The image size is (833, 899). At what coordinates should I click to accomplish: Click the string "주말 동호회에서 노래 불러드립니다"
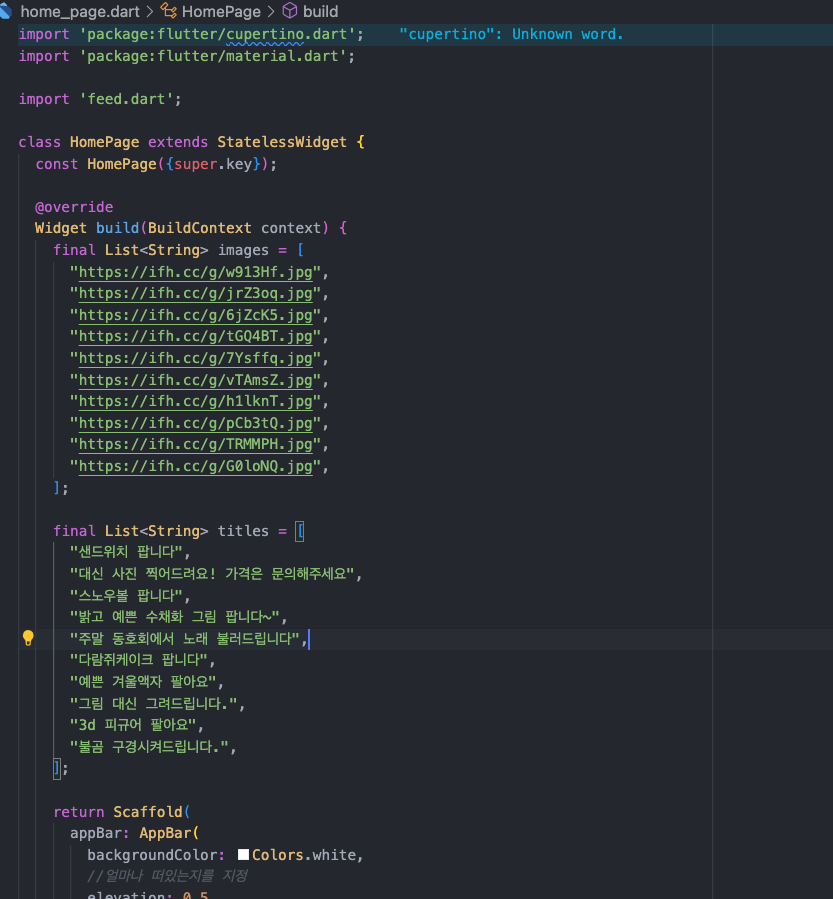(x=185, y=639)
